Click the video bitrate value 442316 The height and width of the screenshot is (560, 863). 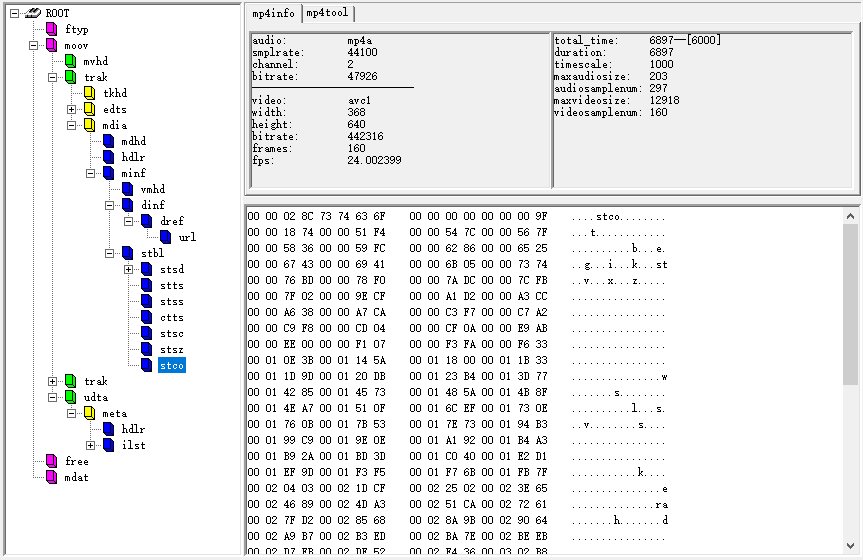point(365,136)
